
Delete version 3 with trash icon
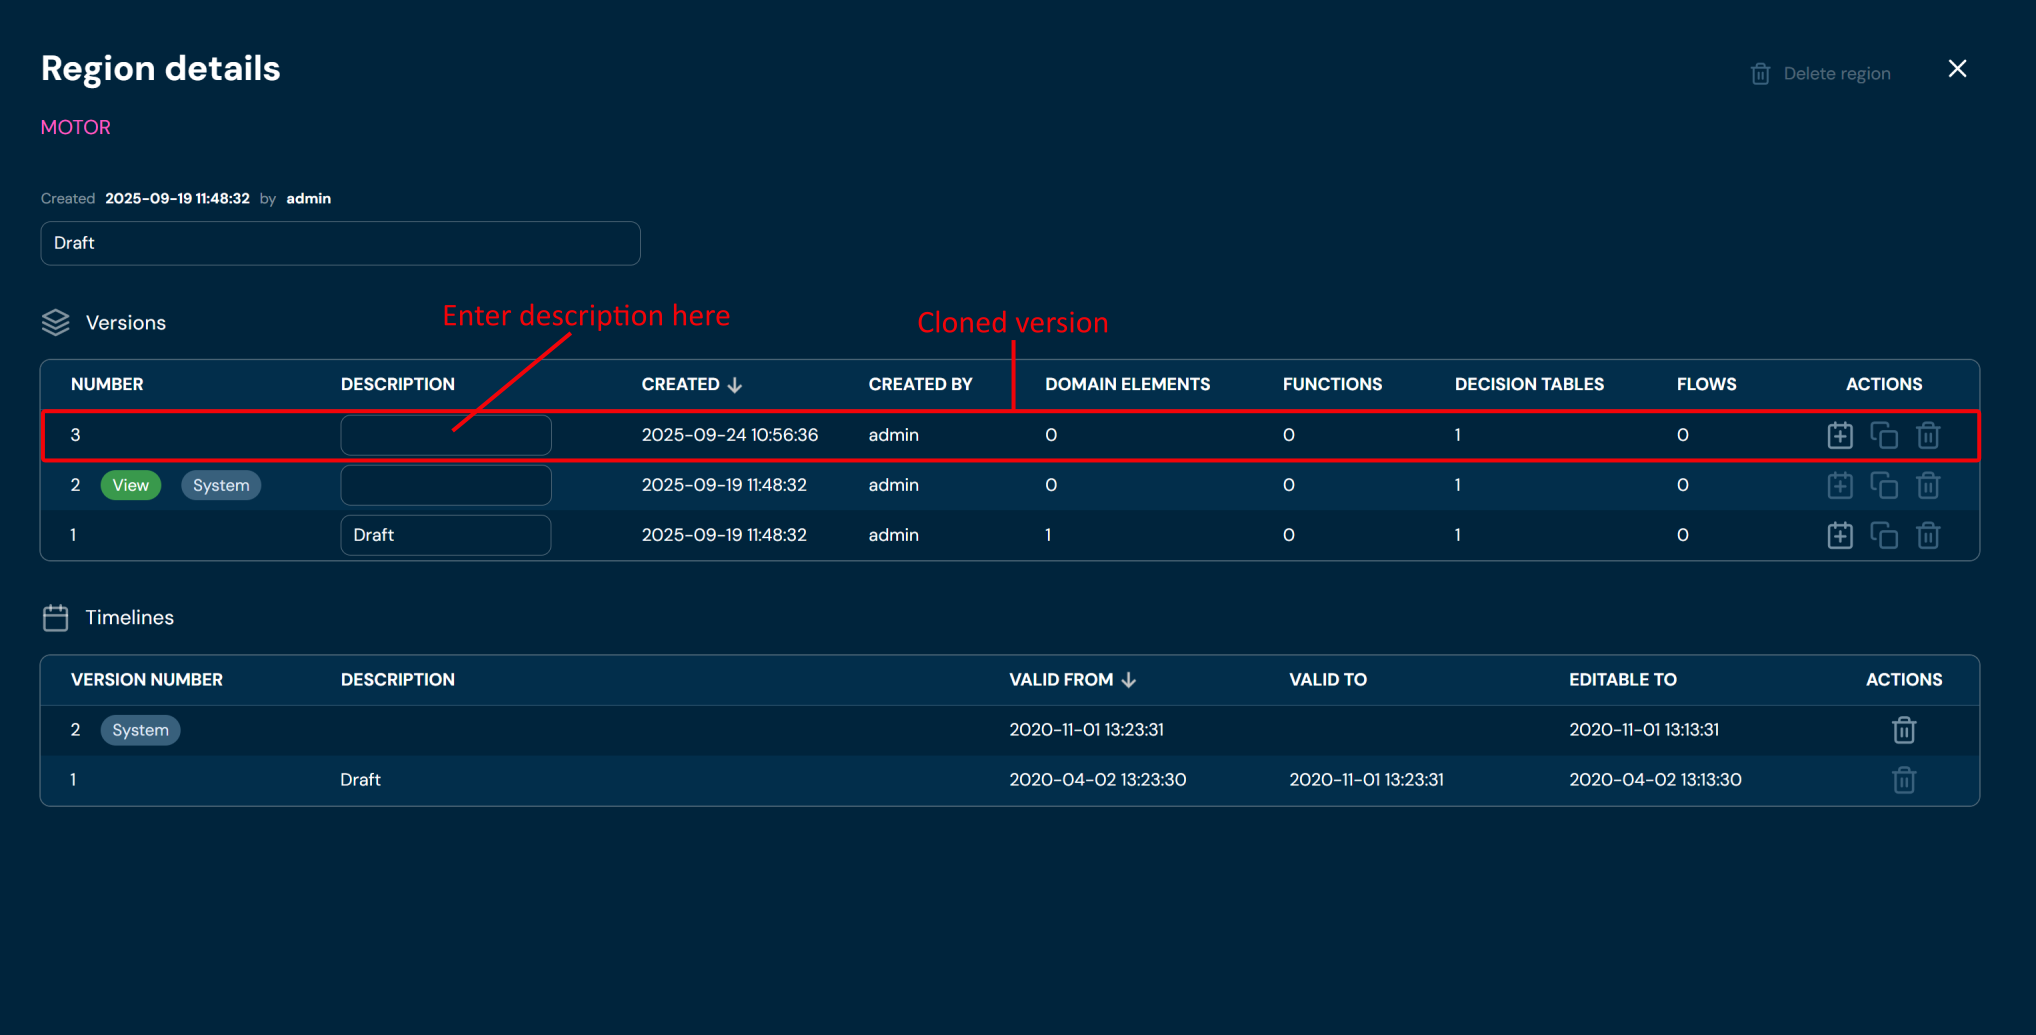[1928, 435]
